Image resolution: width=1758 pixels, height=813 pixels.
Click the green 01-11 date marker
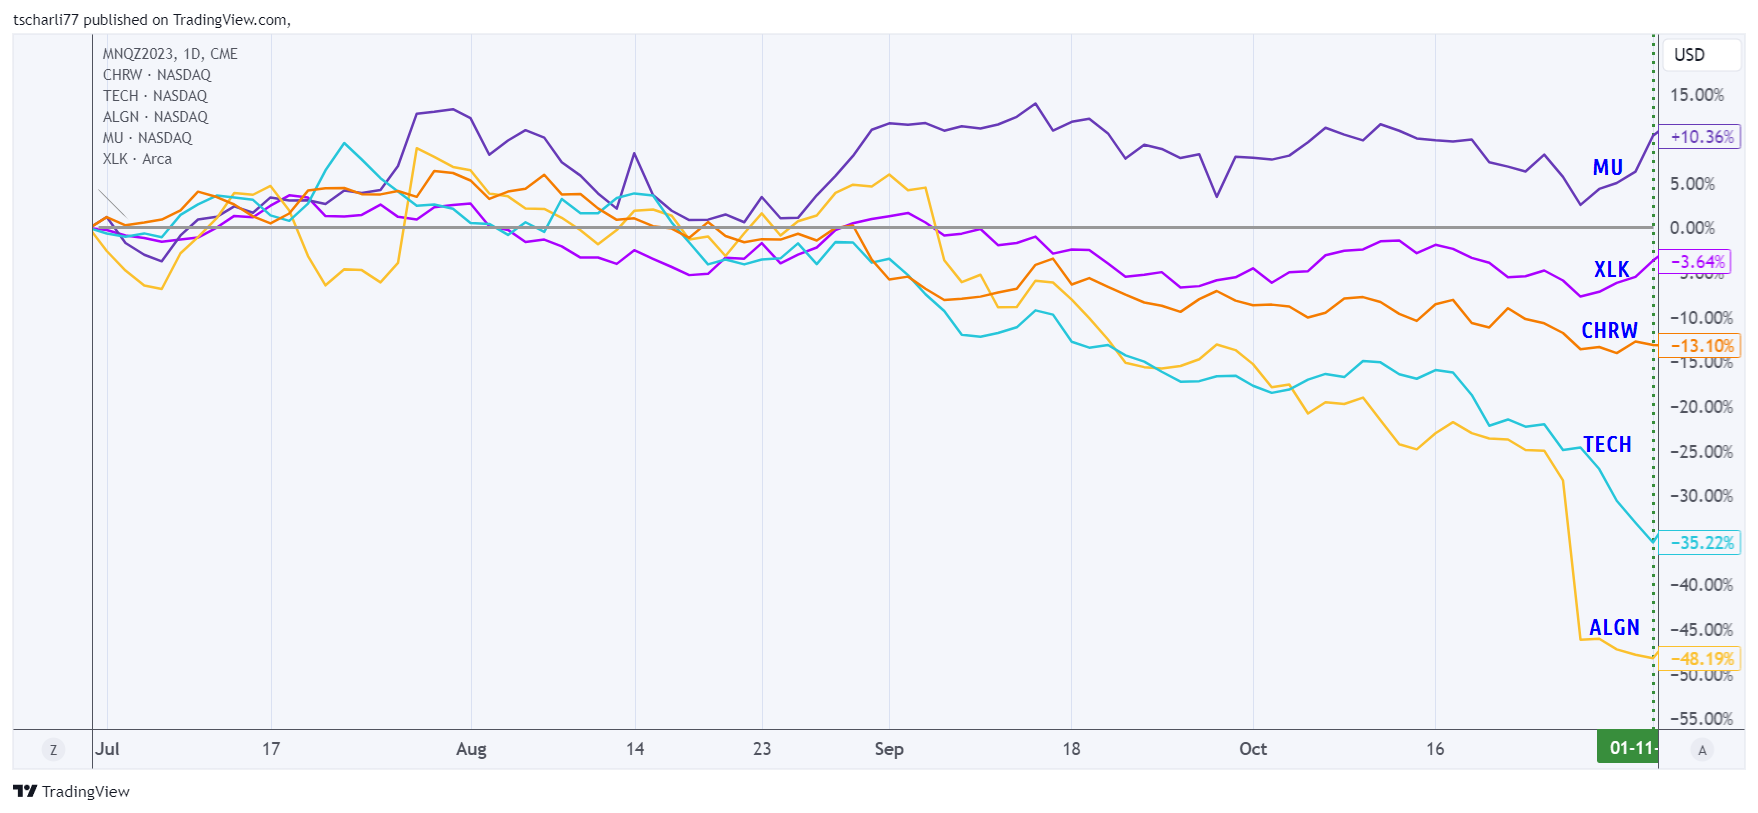tap(1628, 748)
